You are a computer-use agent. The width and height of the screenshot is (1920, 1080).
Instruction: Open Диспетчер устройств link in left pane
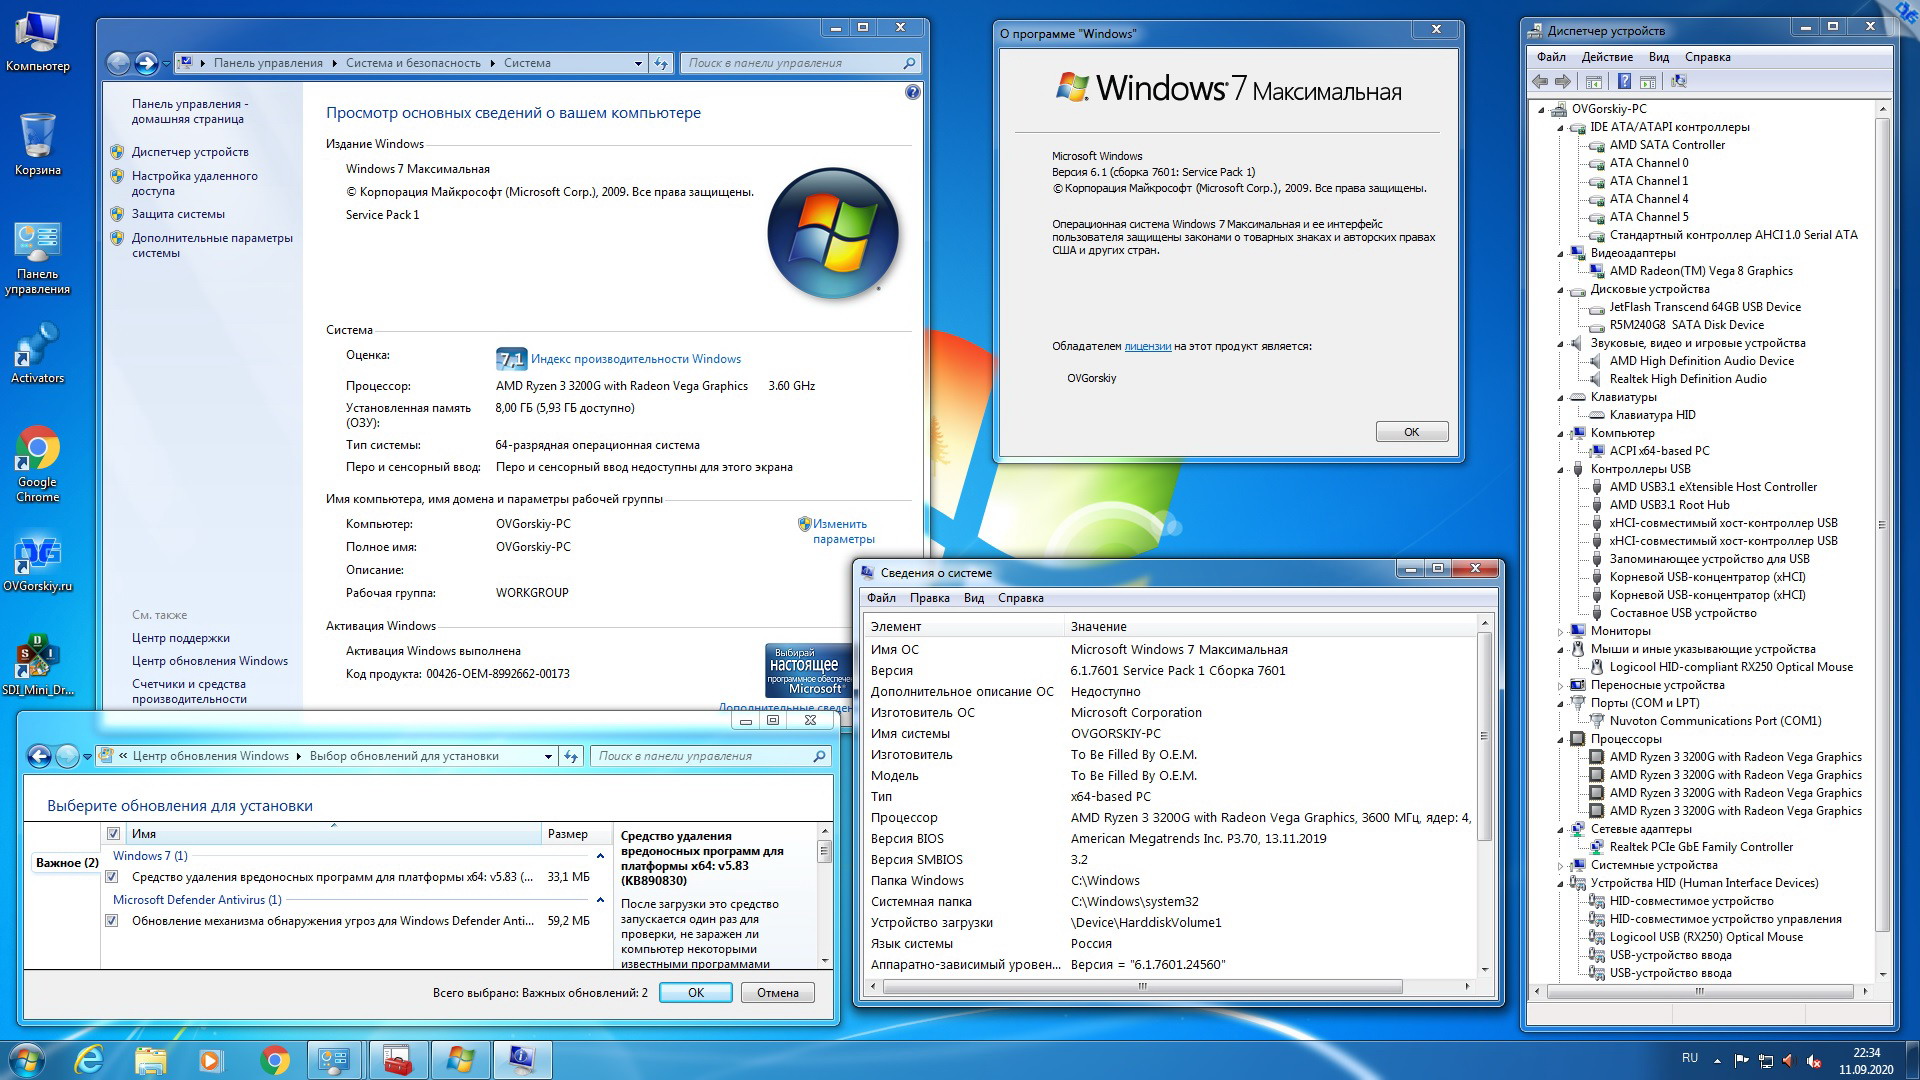click(190, 152)
